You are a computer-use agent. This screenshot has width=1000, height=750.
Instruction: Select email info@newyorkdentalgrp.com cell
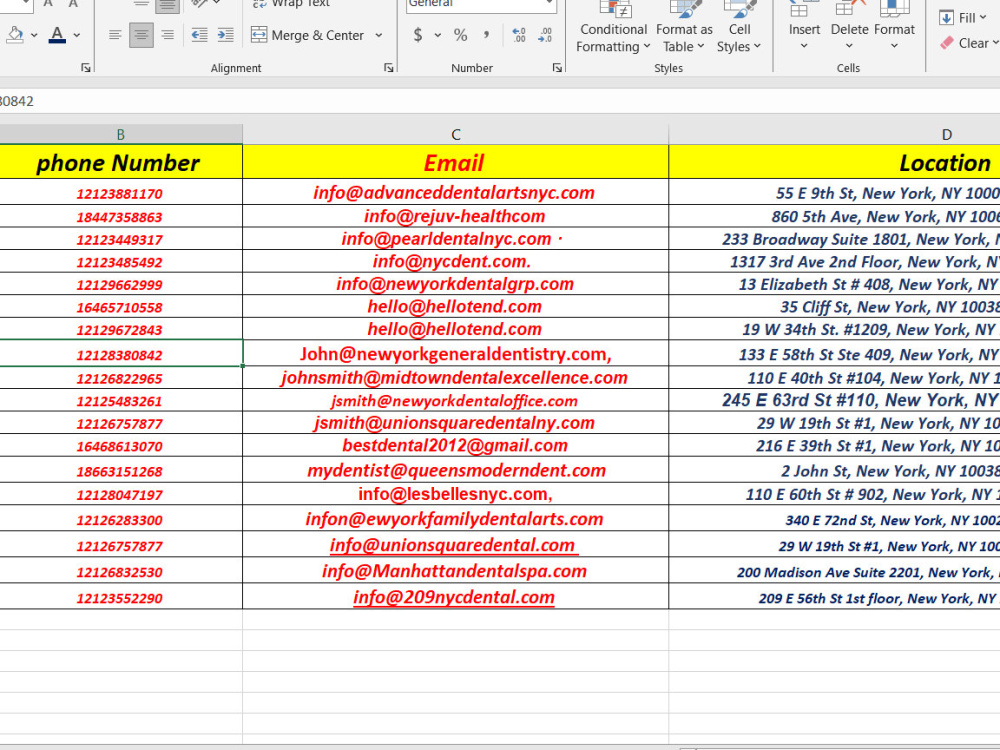pyautogui.click(x=455, y=284)
